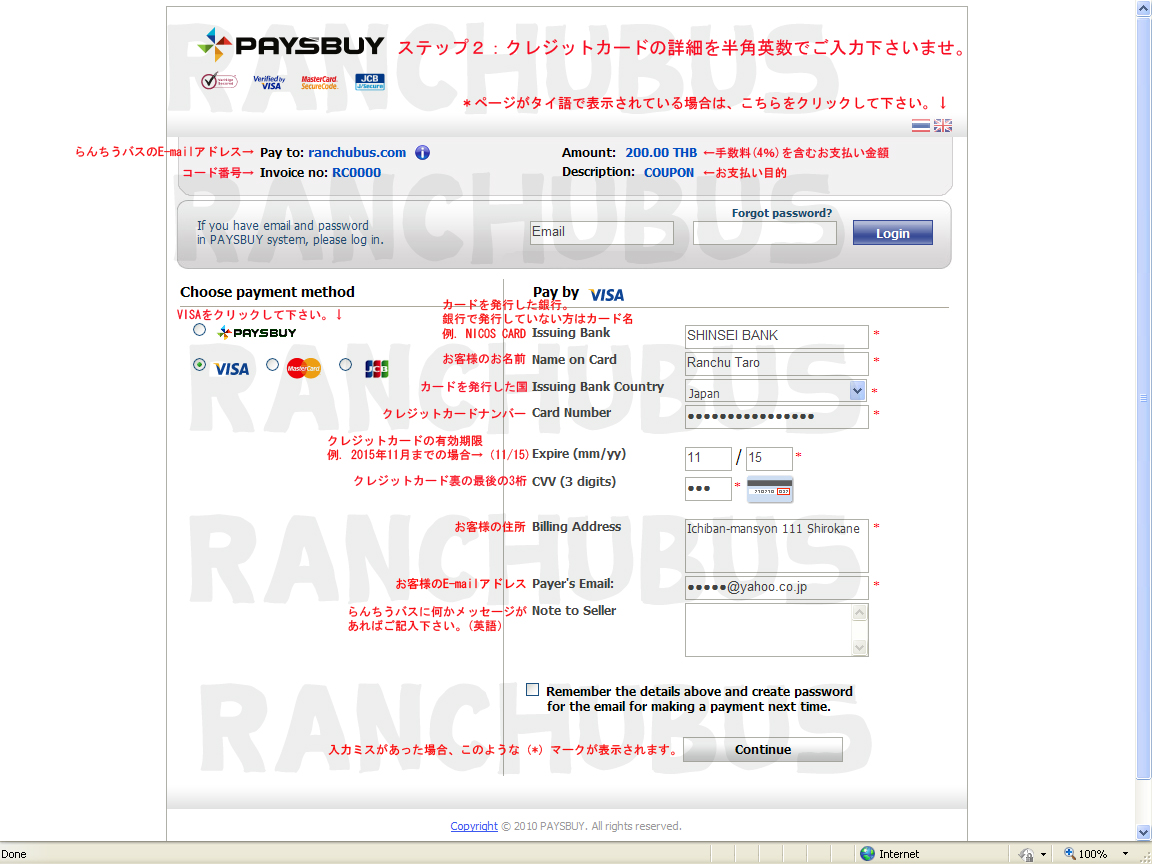
Task: Click the CVV card help image
Action: (x=770, y=489)
